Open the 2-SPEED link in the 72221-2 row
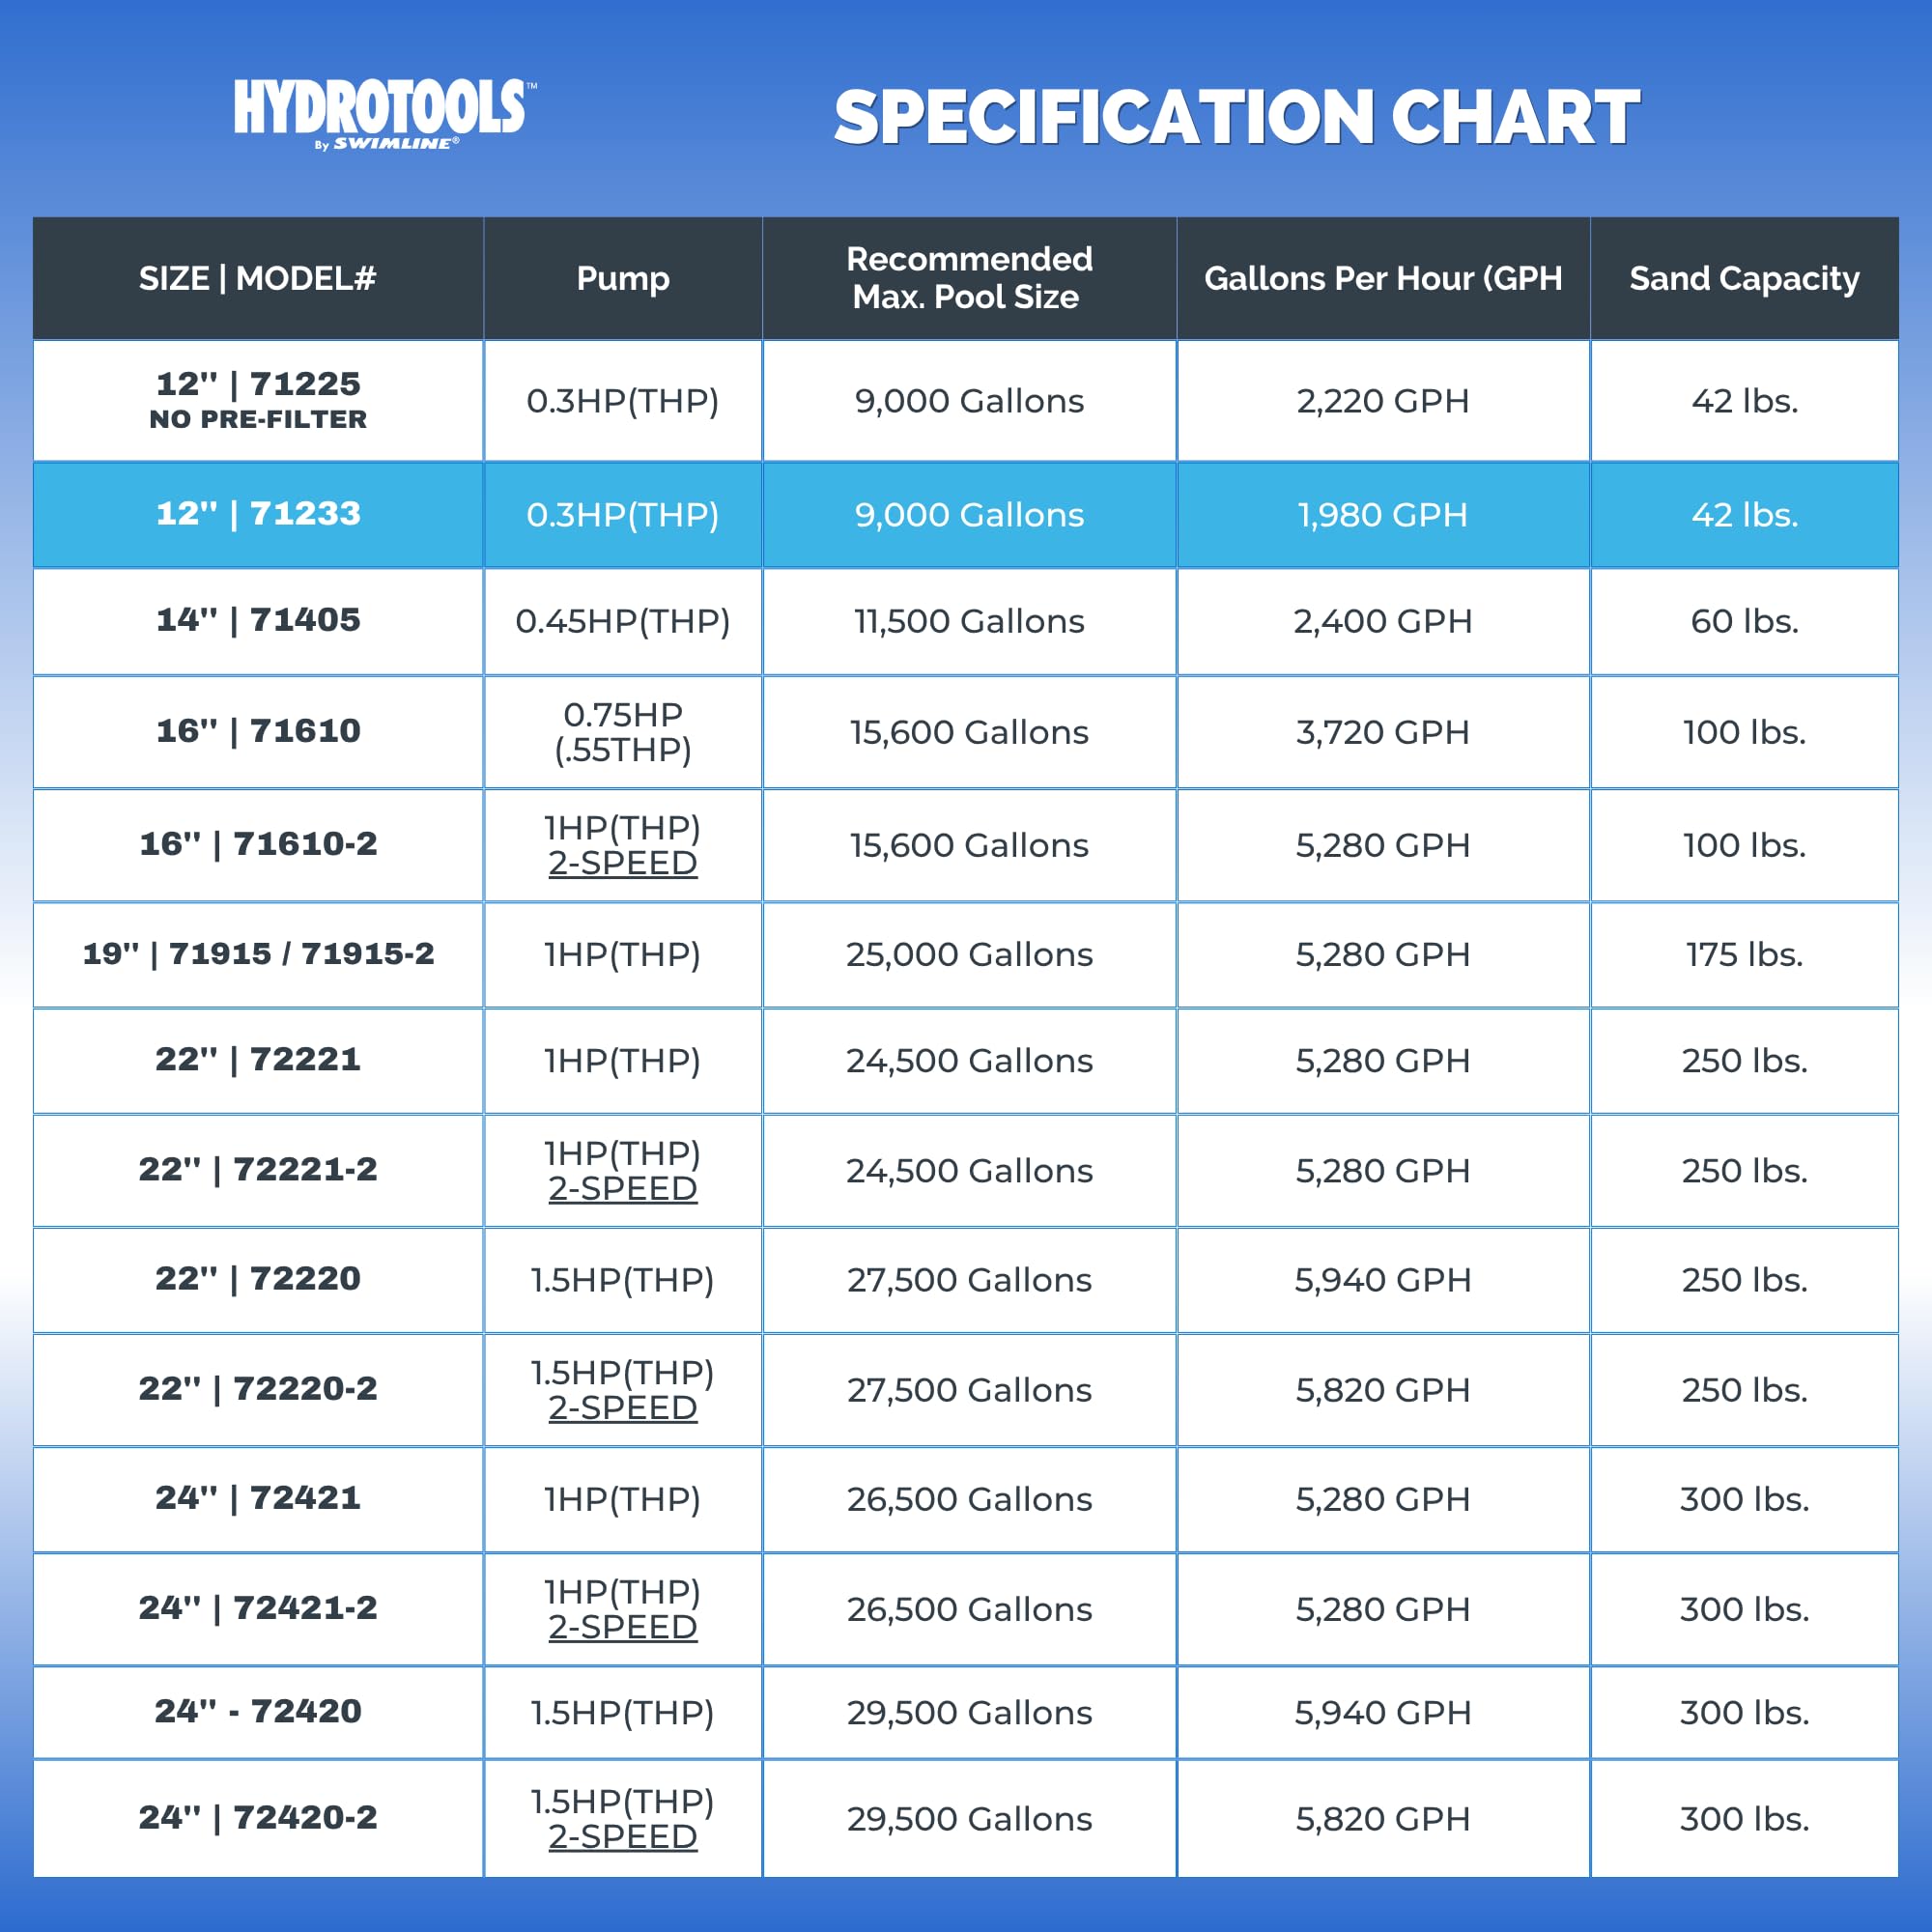1932x1932 pixels. coord(622,1188)
